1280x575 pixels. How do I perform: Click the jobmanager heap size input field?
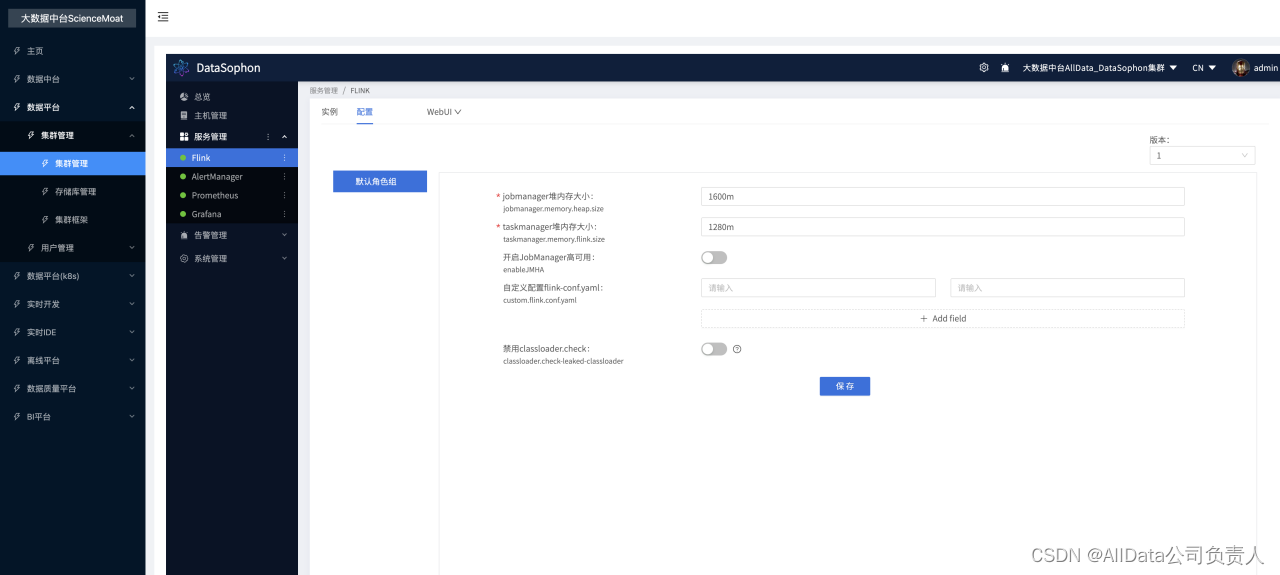click(x=943, y=196)
